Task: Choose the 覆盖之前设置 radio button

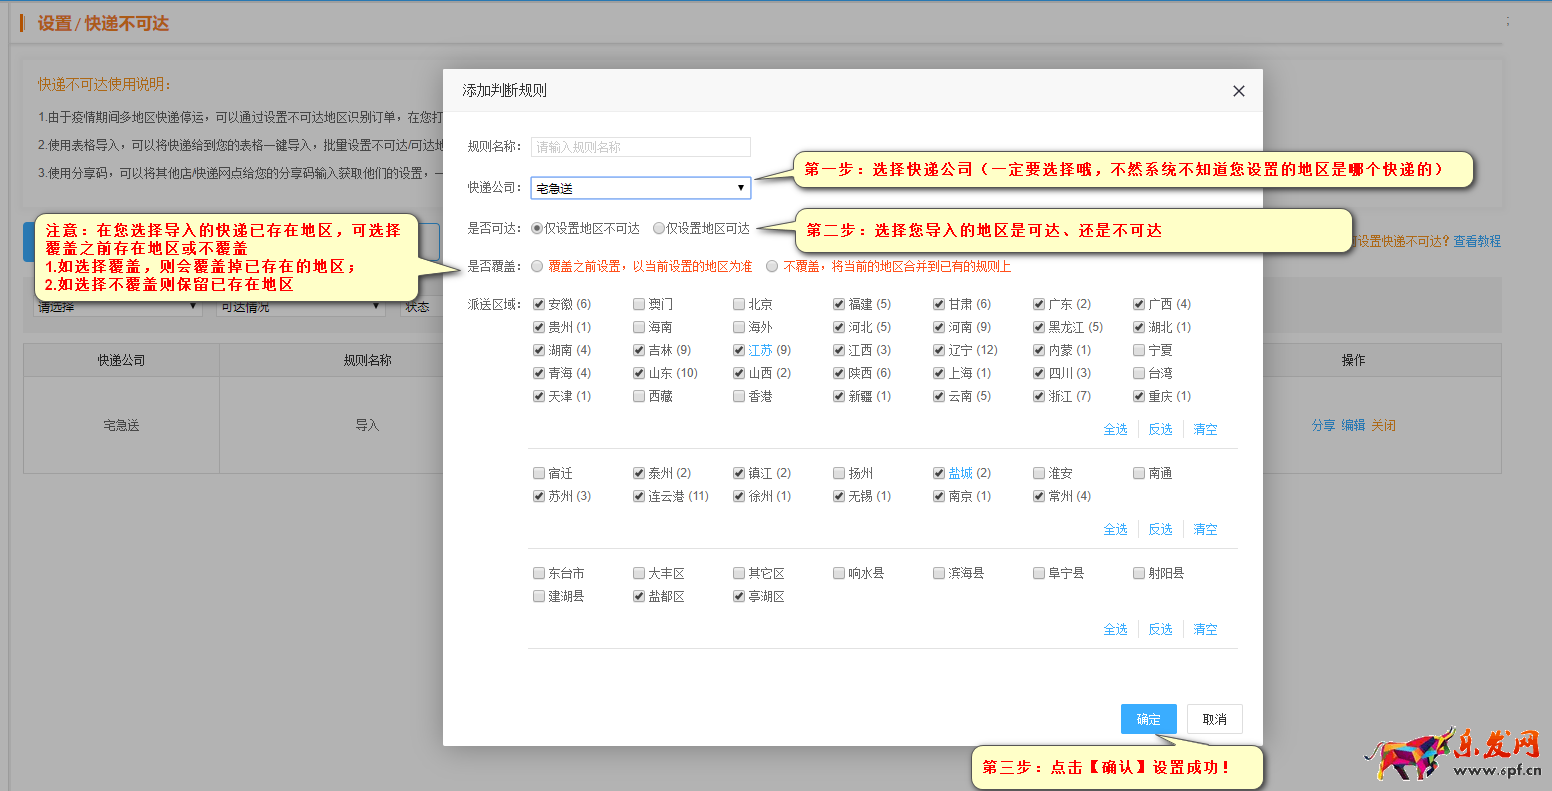Action: pos(538,267)
